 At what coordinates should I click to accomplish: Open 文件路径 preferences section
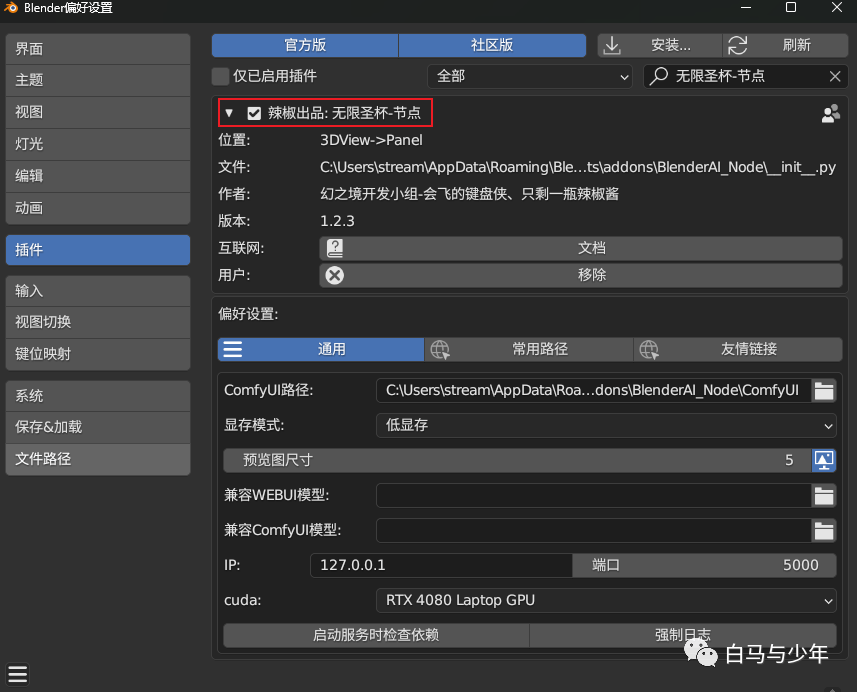(x=98, y=459)
